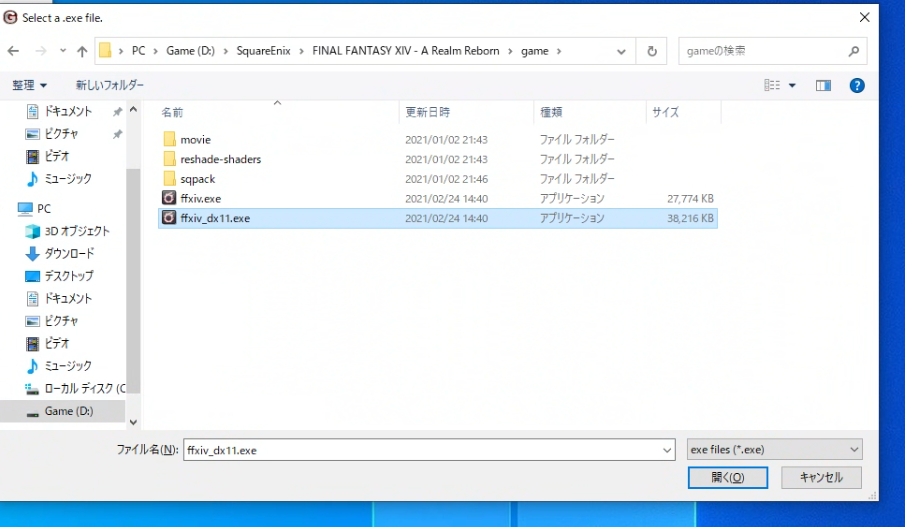Open the Help button

(x=857, y=85)
